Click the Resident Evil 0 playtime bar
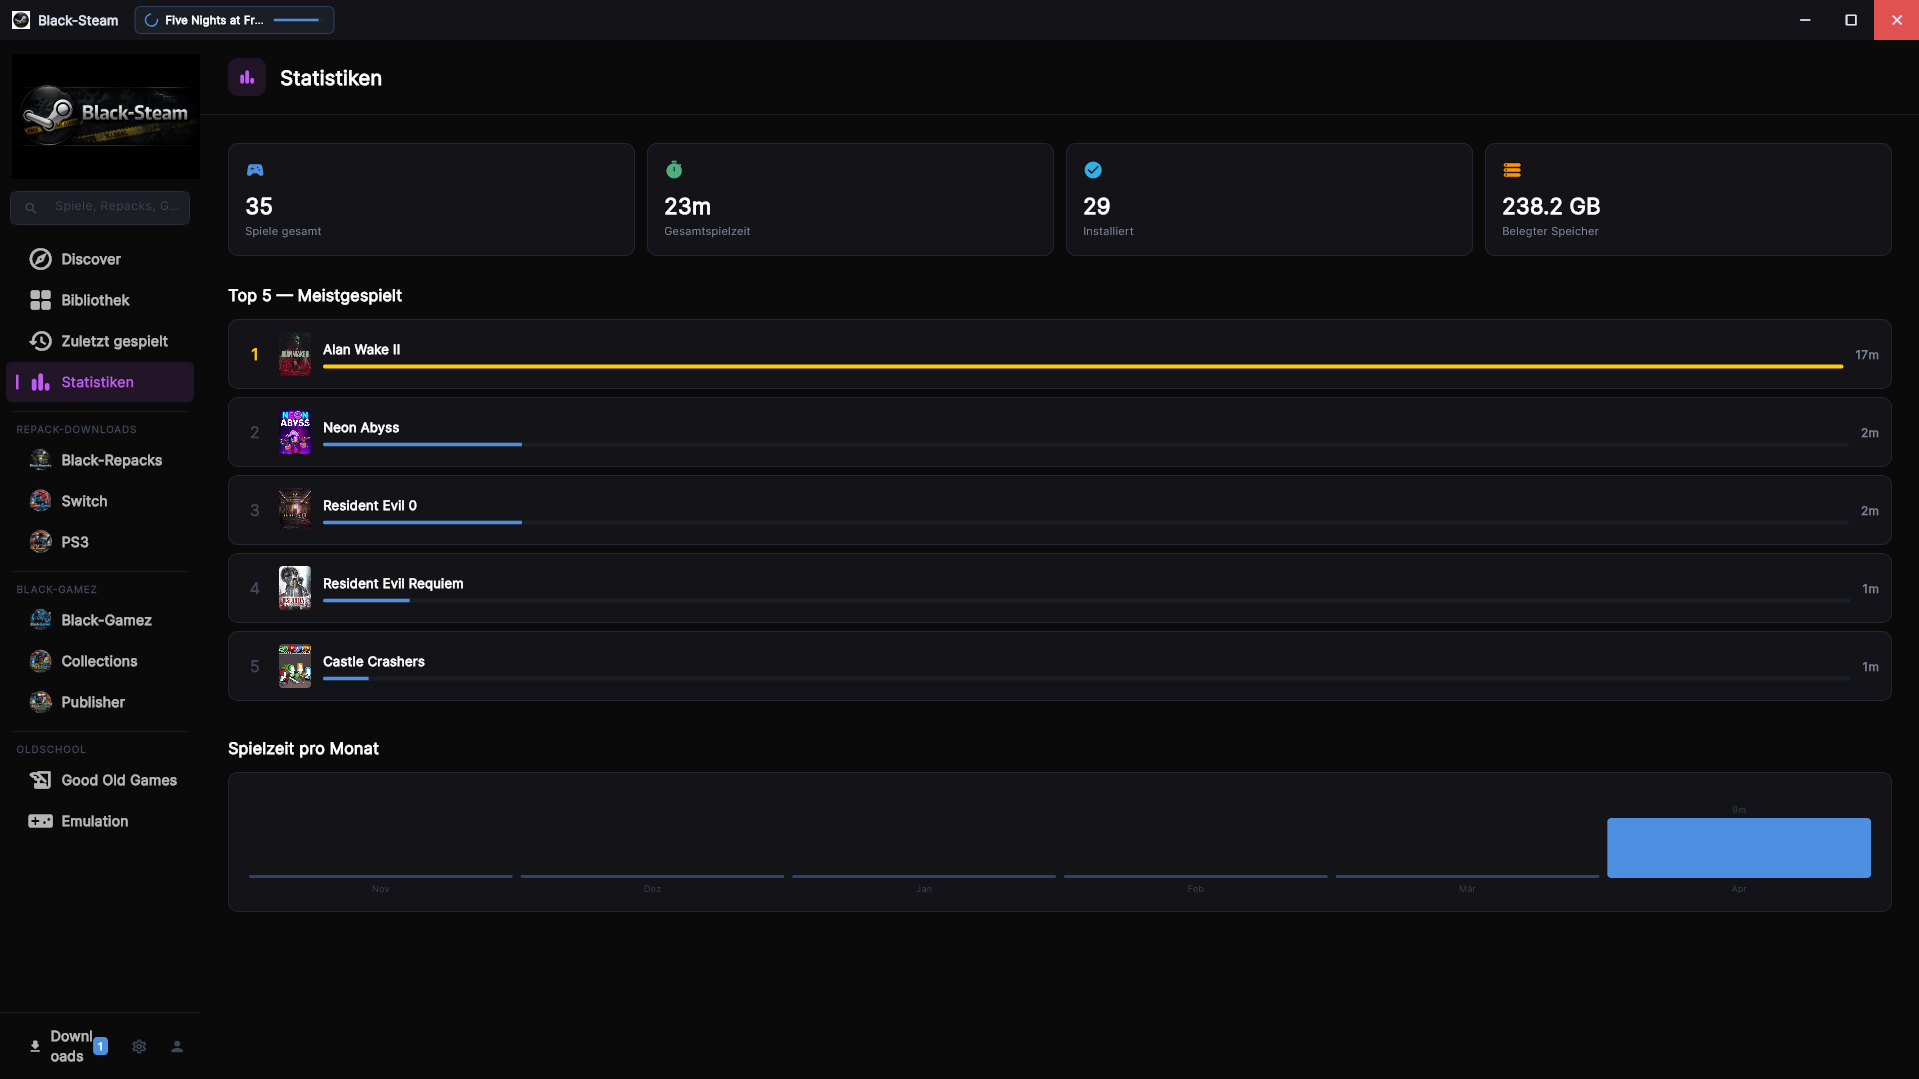This screenshot has width=1919, height=1079. coord(422,523)
